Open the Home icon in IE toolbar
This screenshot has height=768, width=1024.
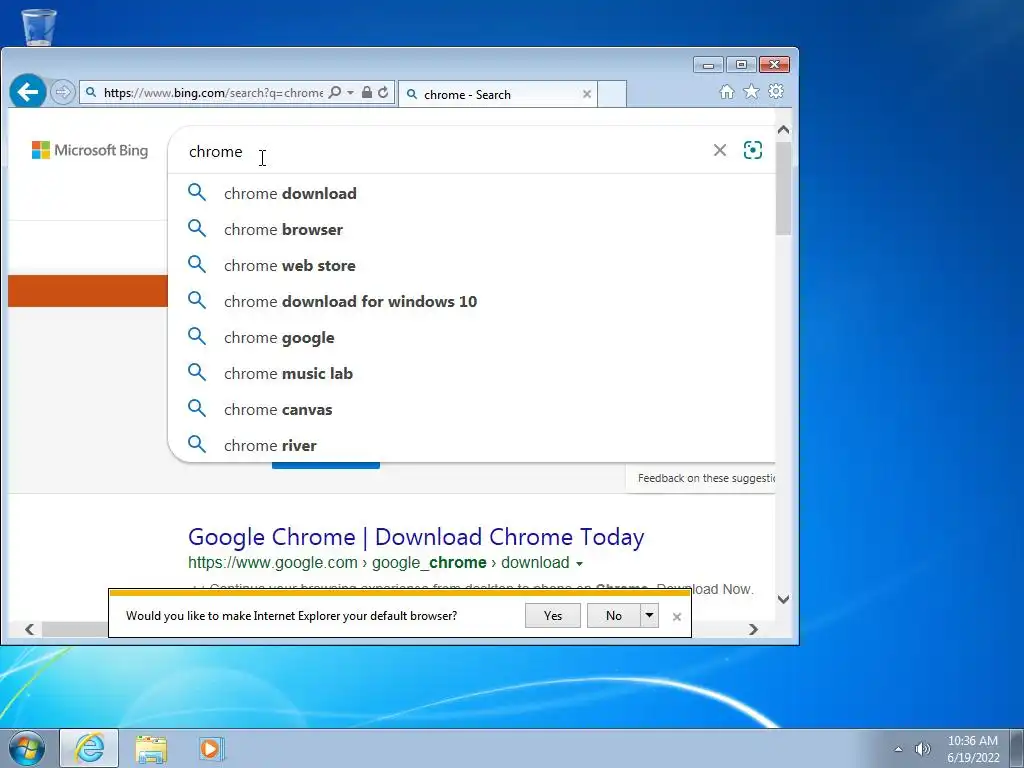click(727, 92)
